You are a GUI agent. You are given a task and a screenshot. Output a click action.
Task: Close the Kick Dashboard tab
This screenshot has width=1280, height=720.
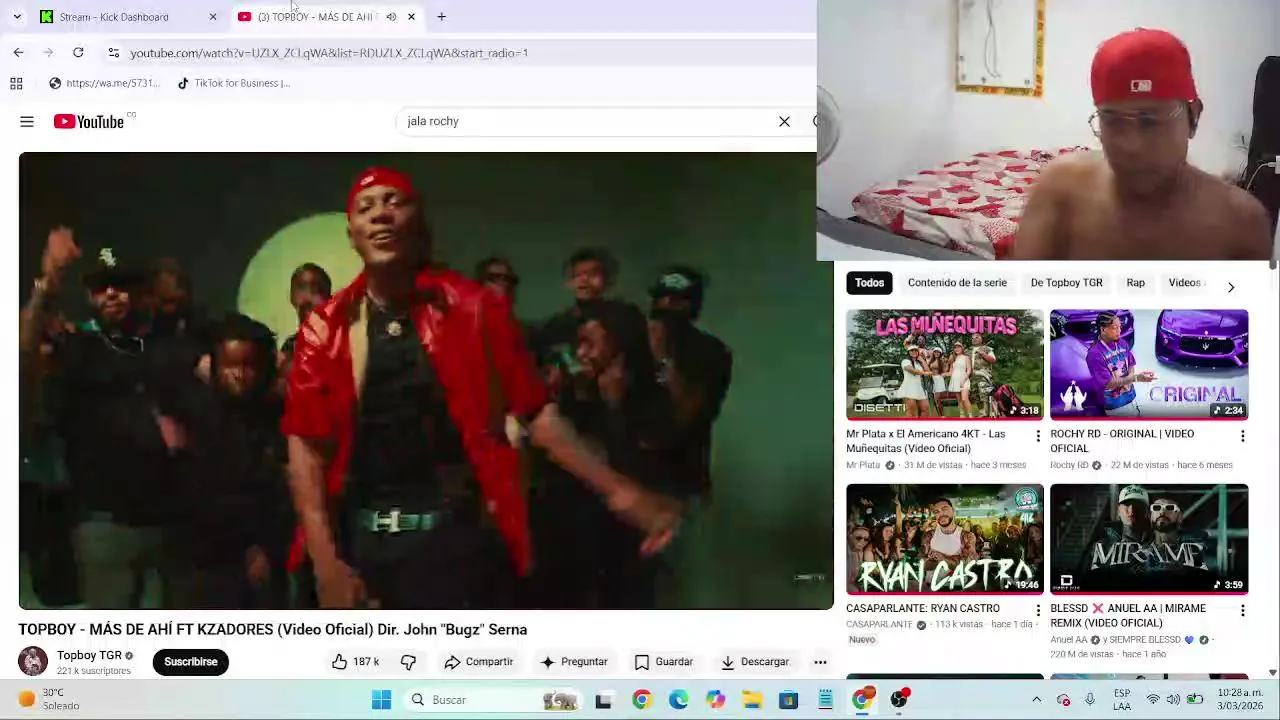[x=213, y=17]
